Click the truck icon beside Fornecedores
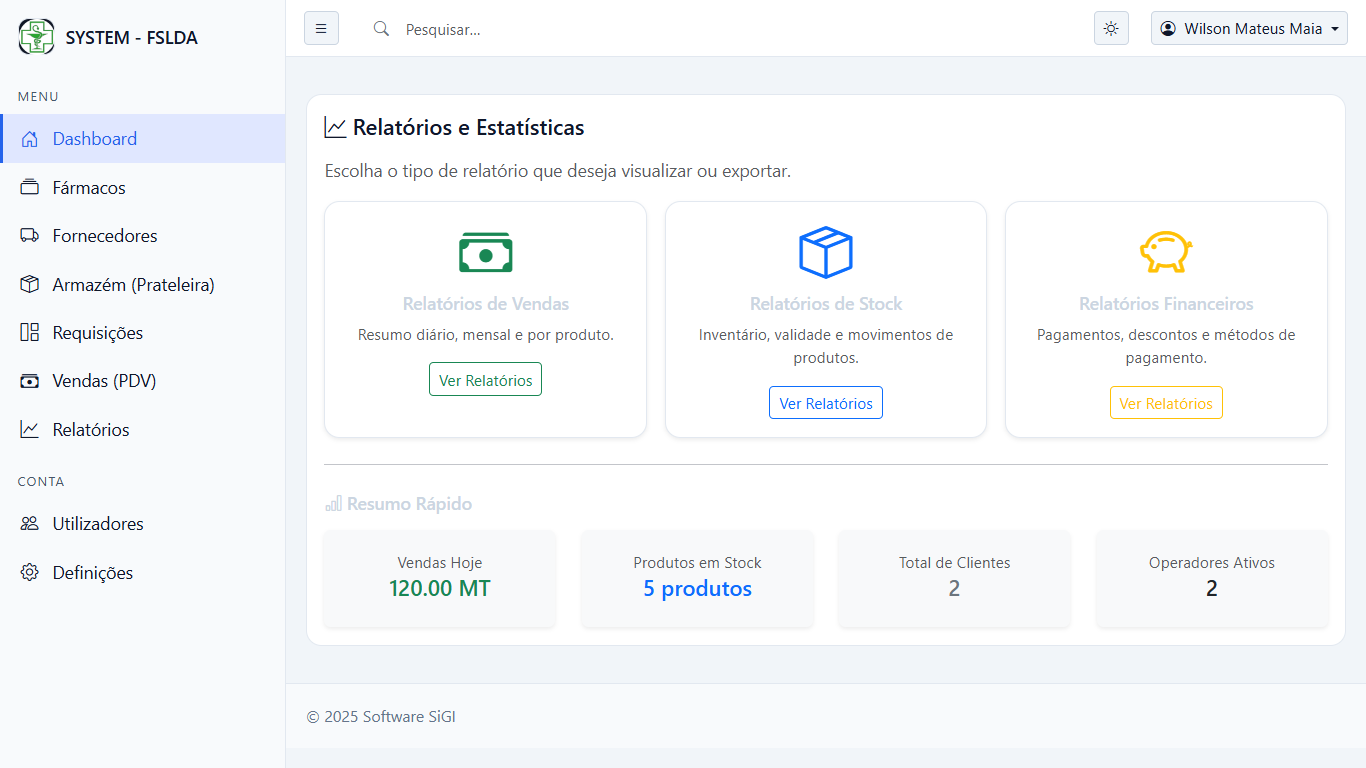1366x768 pixels. pos(30,236)
